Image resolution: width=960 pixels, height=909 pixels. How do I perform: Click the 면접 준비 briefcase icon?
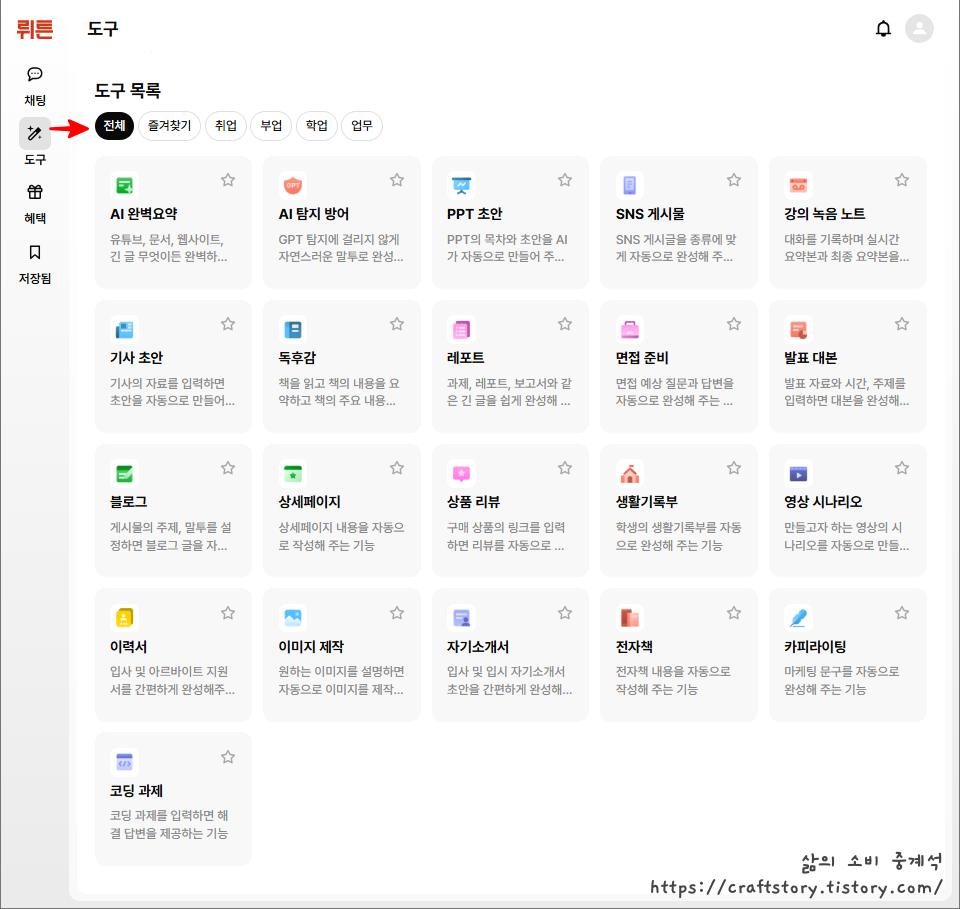tap(630, 329)
